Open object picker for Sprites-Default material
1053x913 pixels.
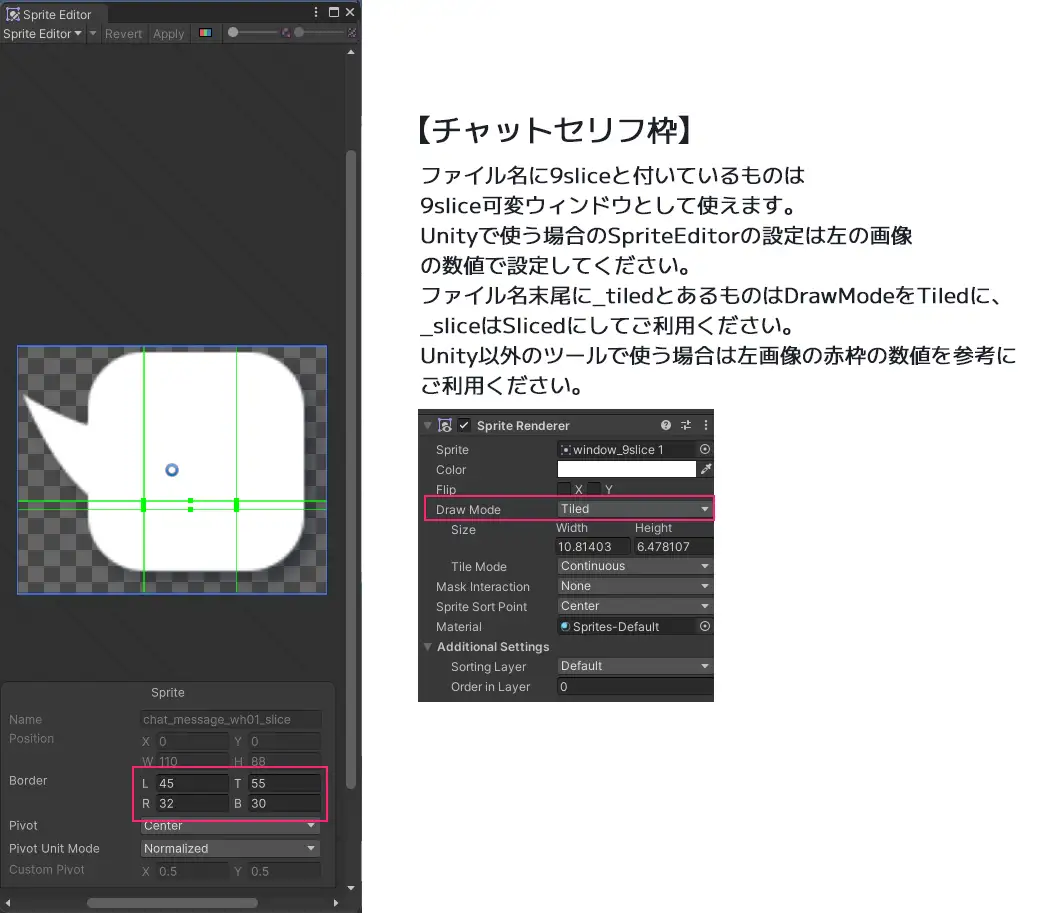click(x=703, y=626)
